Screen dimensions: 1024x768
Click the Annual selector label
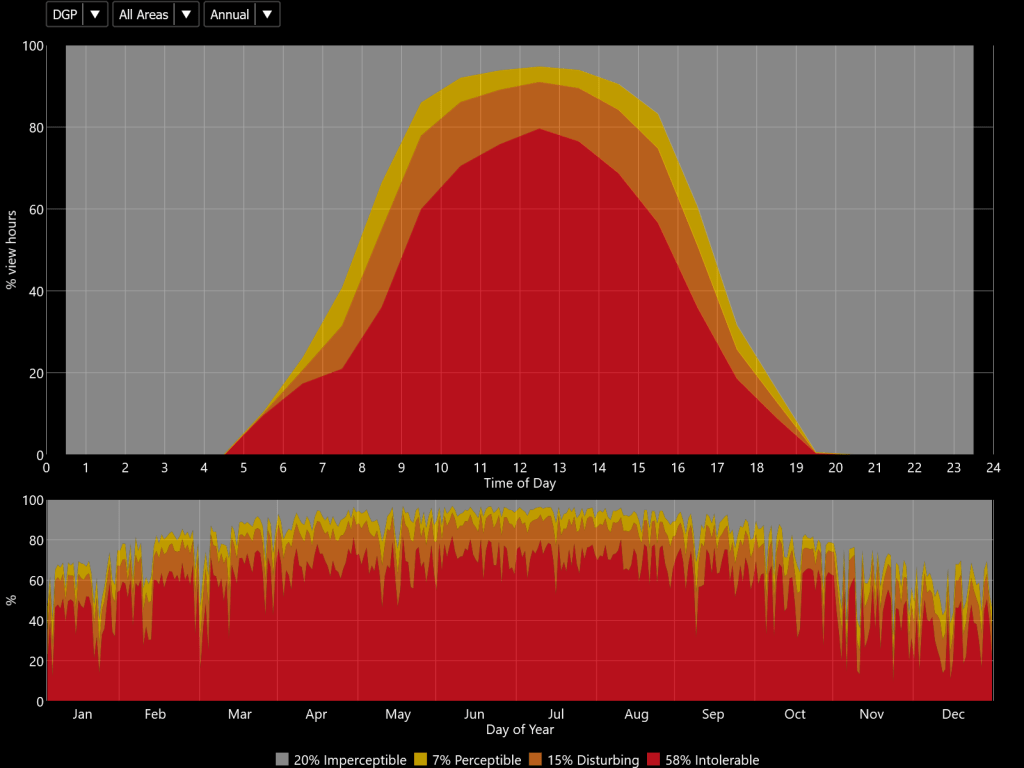(x=230, y=15)
